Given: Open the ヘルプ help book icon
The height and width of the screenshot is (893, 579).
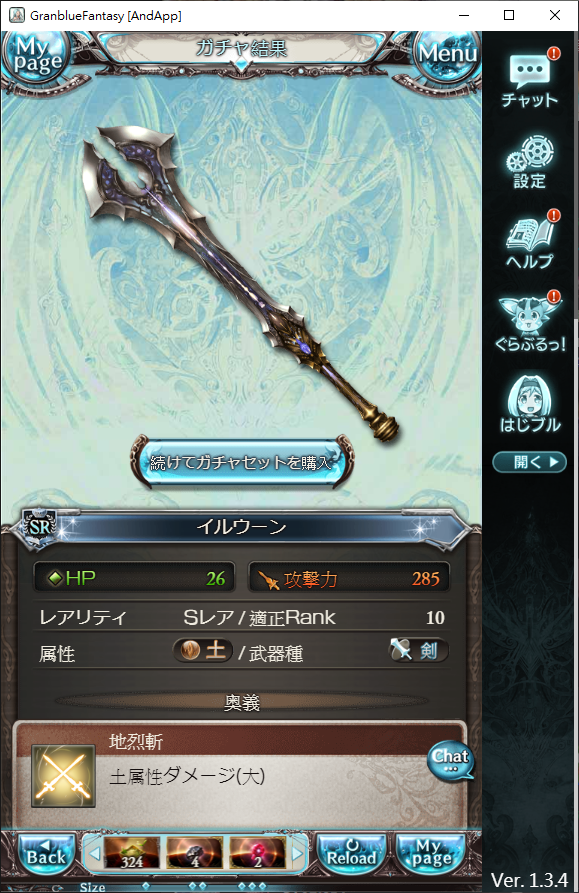Looking at the screenshot, I should click(x=529, y=241).
